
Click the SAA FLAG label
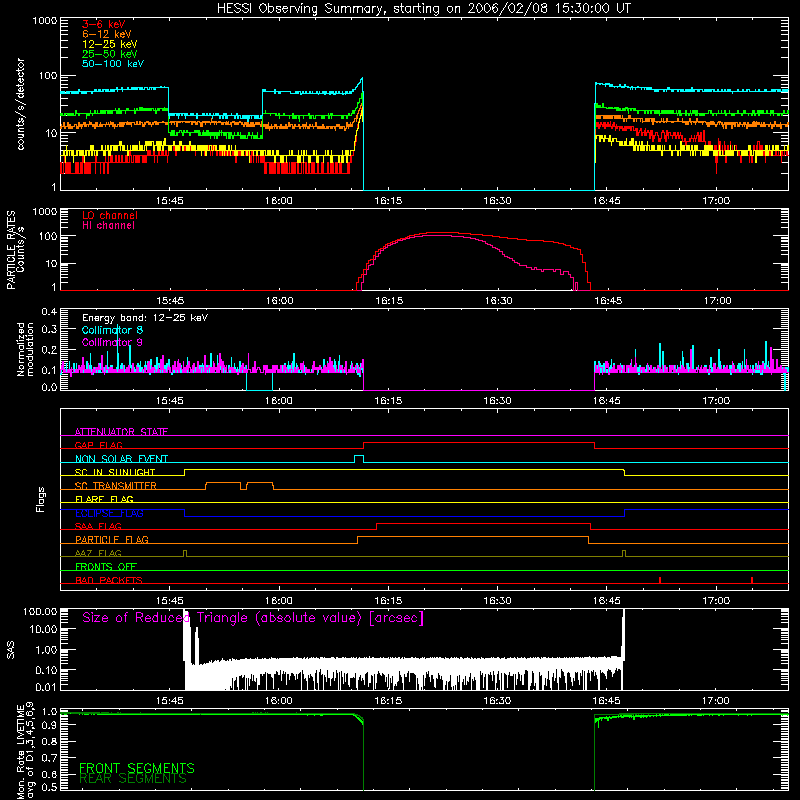click(x=98, y=526)
